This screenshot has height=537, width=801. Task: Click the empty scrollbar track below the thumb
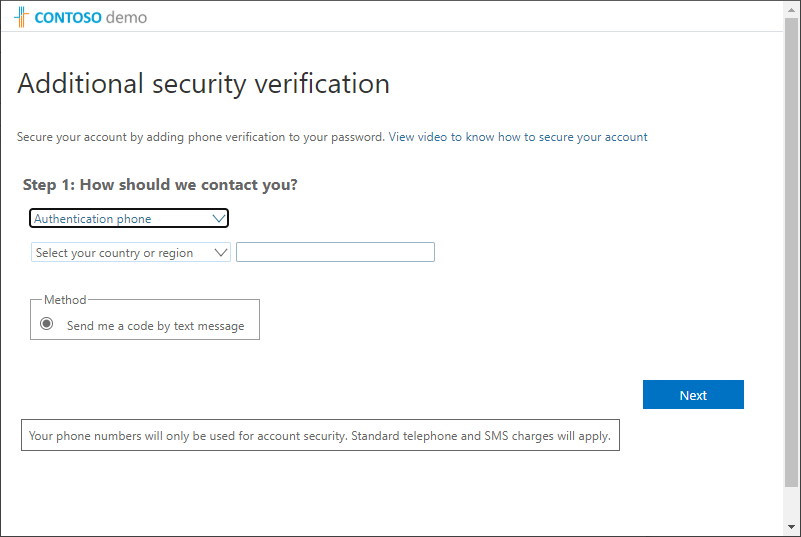791,505
